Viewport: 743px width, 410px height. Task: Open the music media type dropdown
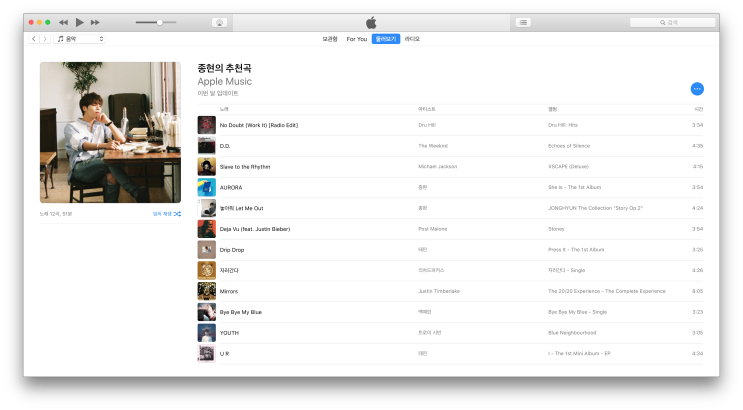(79, 39)
